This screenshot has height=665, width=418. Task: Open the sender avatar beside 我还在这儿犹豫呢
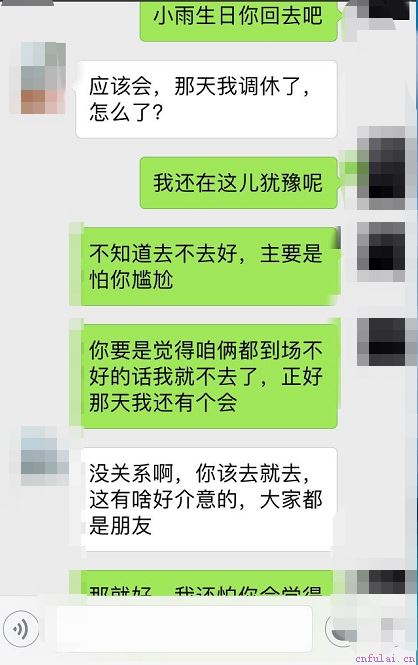(381, 168)
